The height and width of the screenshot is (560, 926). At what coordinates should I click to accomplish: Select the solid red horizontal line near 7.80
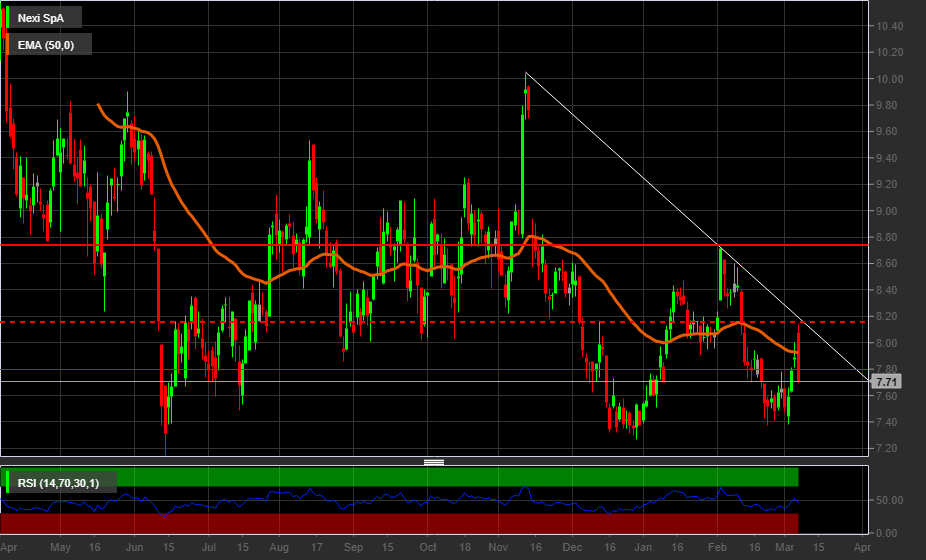[x=434, y=370]
